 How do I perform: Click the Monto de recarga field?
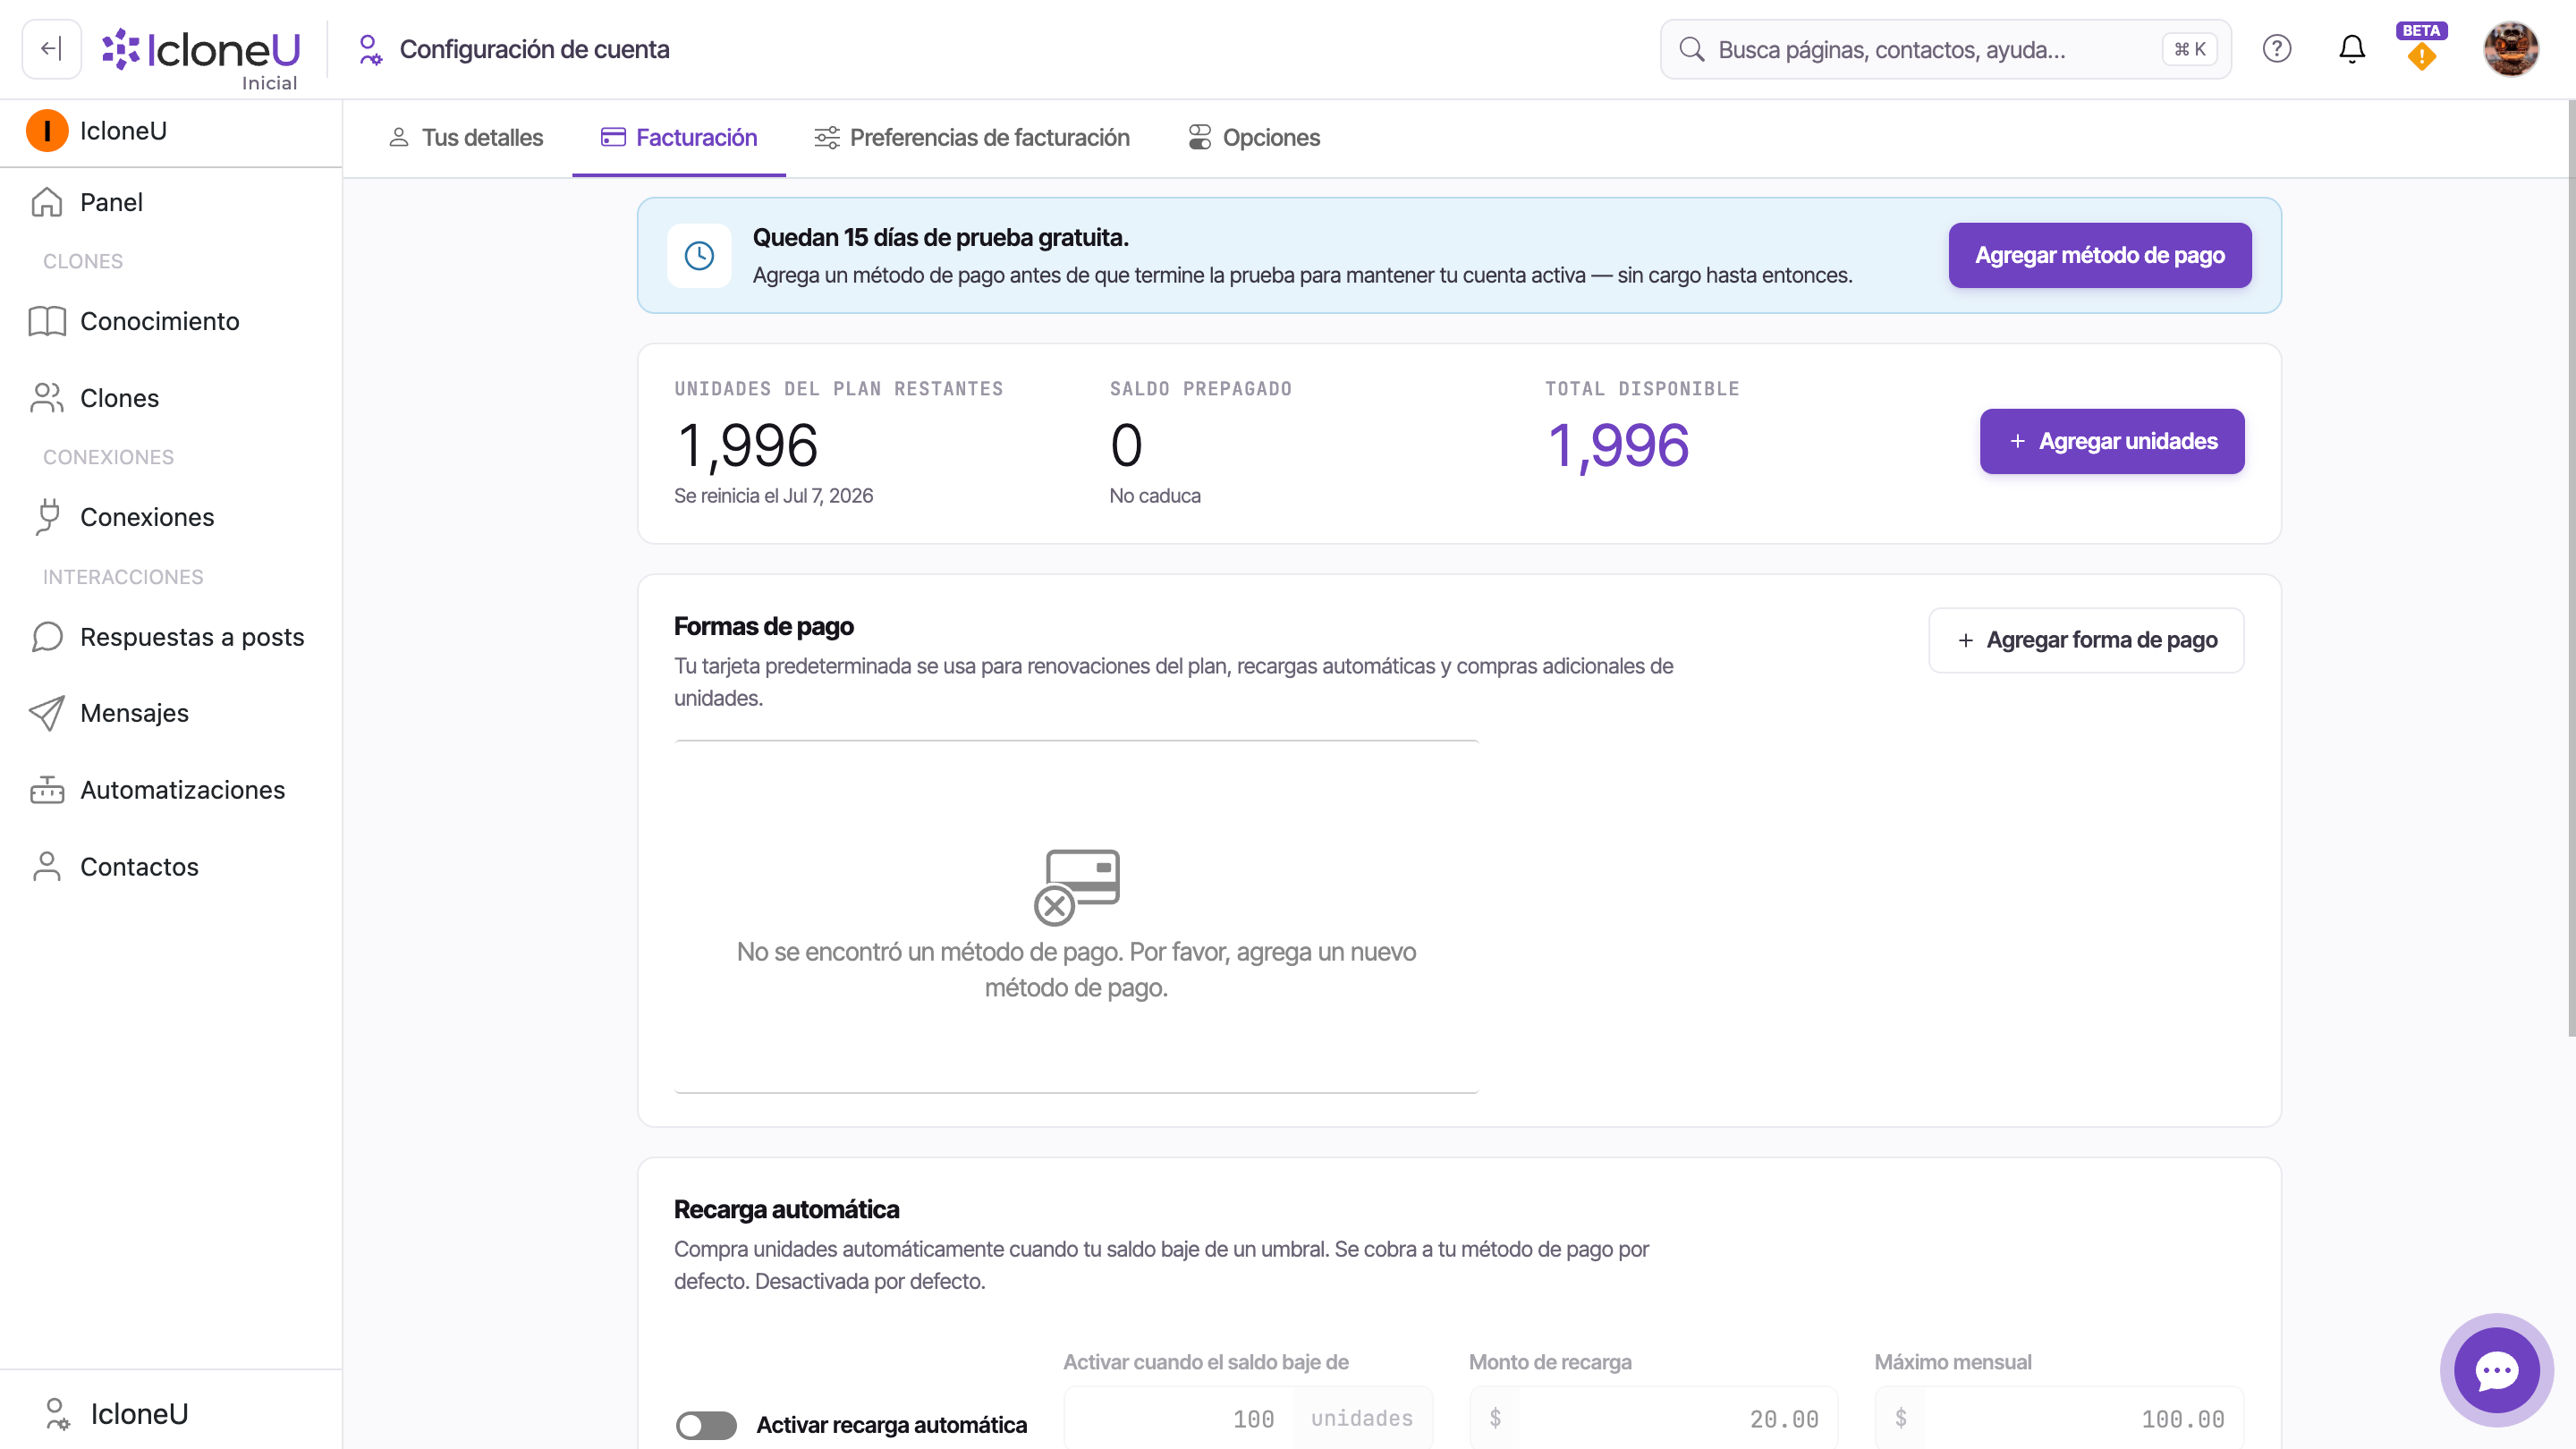click(1654, 1418)
